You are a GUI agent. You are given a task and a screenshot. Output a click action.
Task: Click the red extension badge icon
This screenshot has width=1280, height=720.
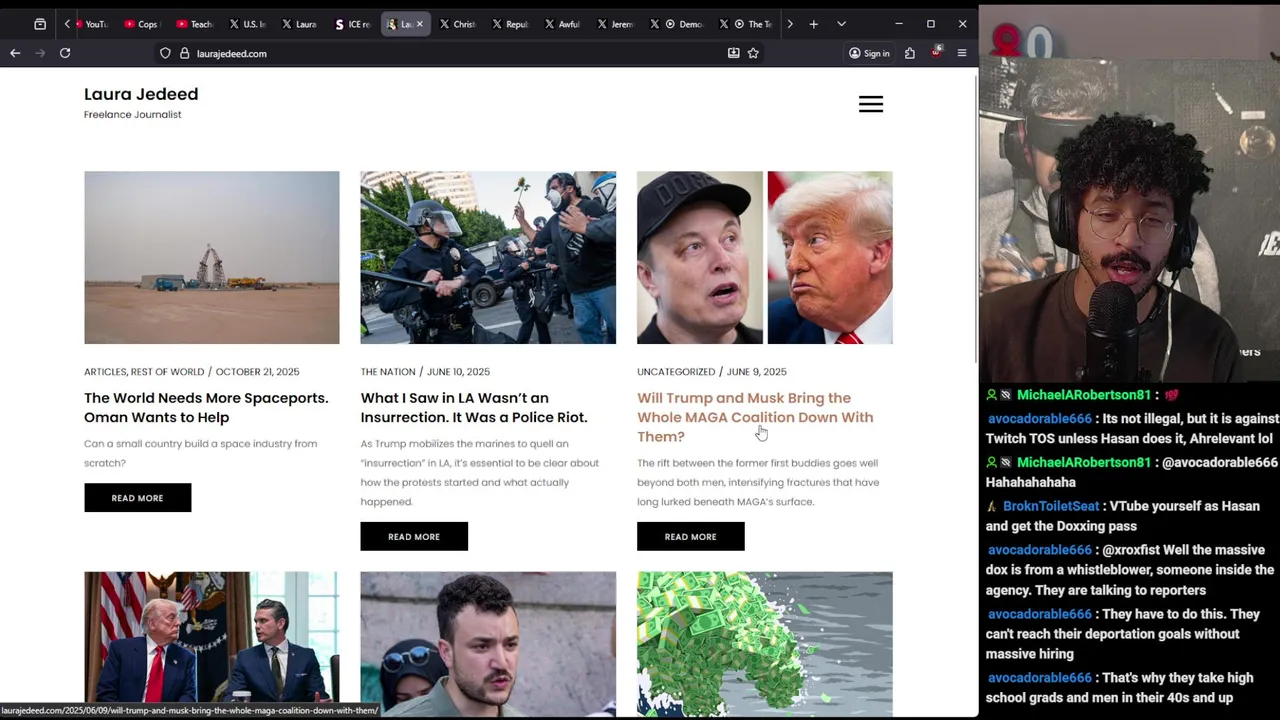coord(936,52)
